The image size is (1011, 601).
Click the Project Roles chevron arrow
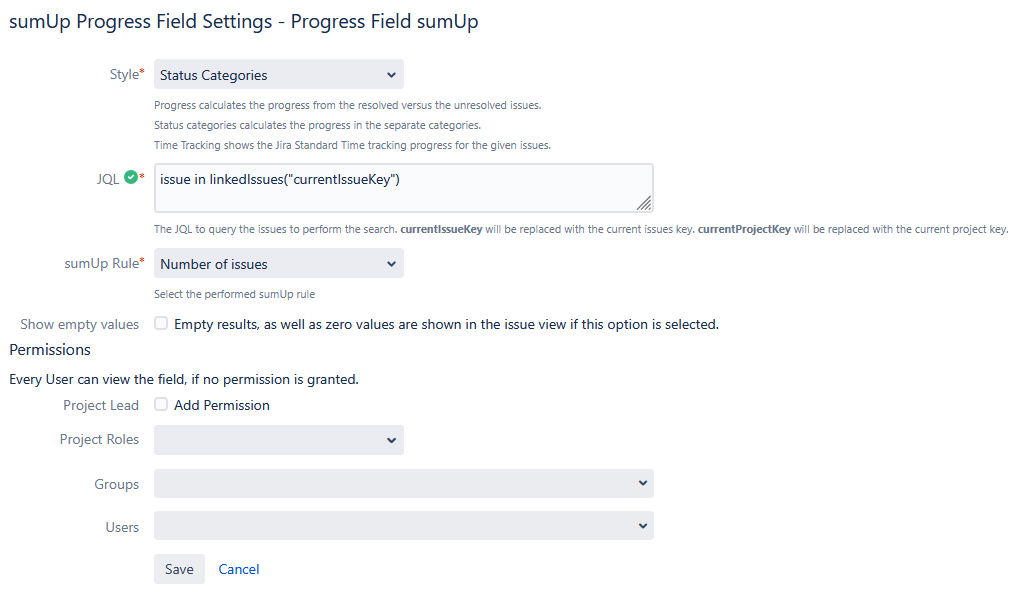(x=390, y=440)
